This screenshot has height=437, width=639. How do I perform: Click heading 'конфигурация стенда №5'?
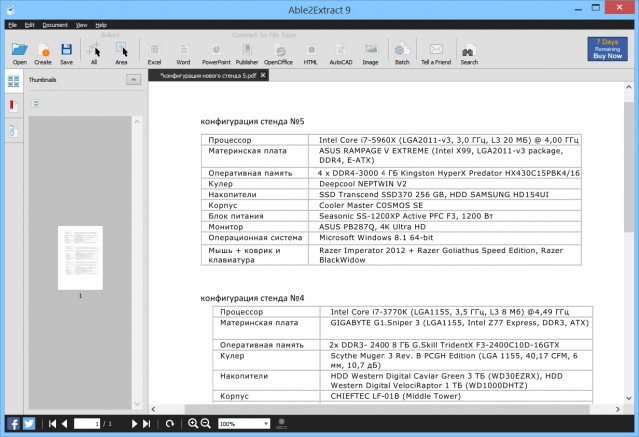pyautogui.click(x=252, y=121)
